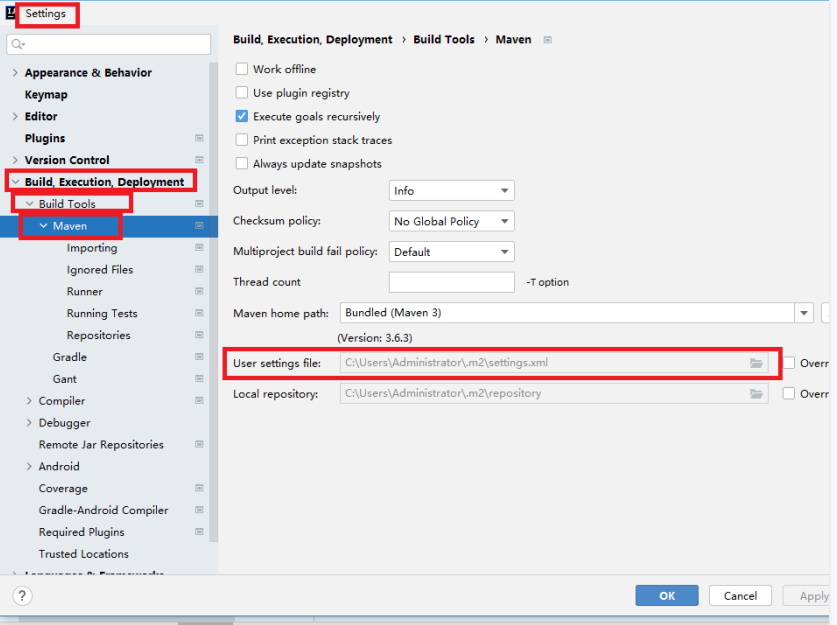Click folder browse icon for Local repository
This screenshot has height=625, width=837.
(x=756, y=394)
